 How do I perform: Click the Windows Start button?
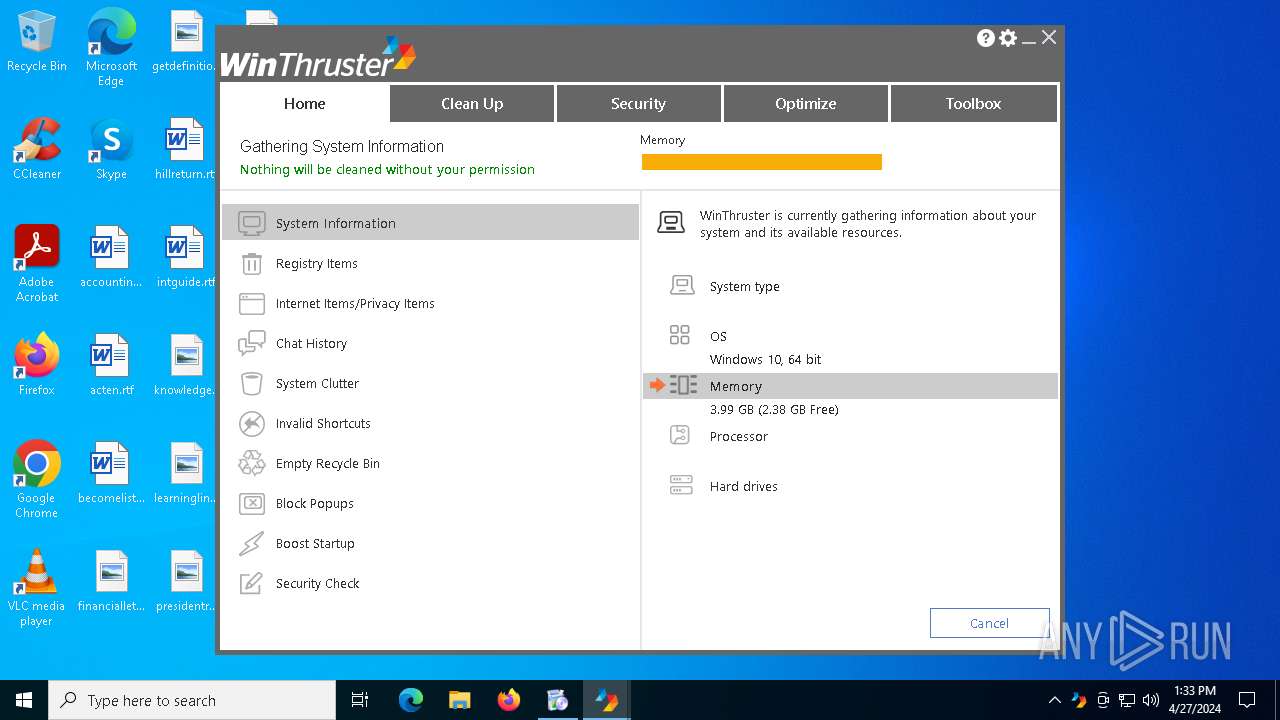(x=24, y=700)
